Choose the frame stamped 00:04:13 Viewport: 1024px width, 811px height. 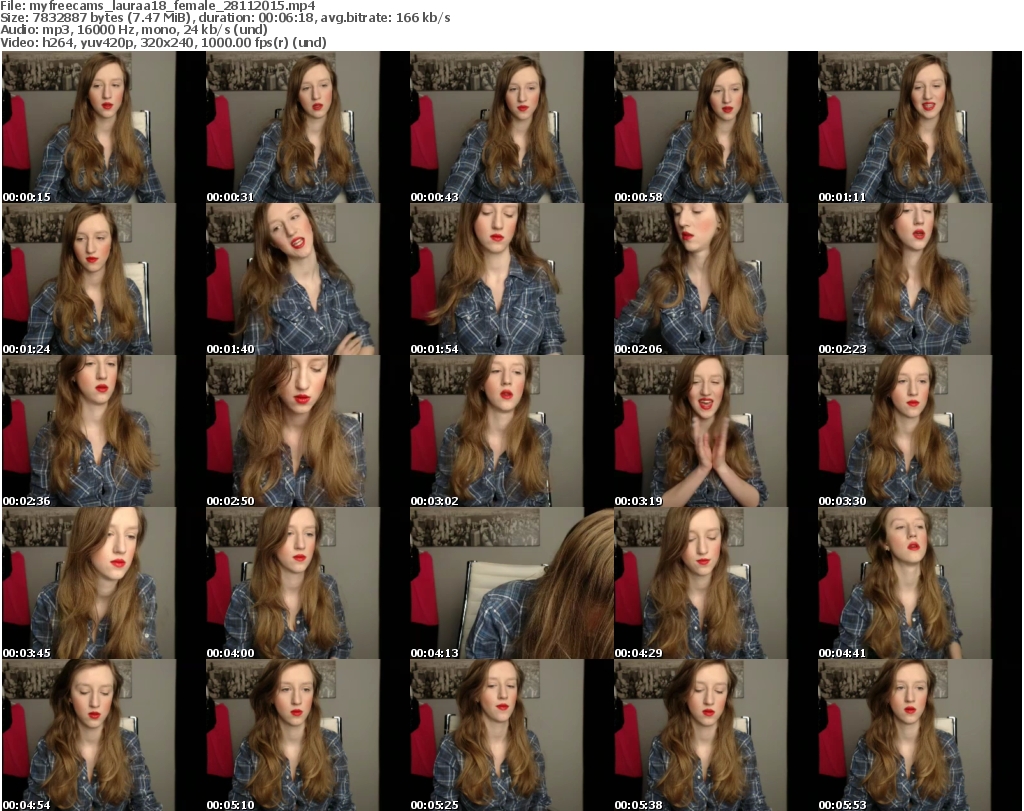[511, 583]
